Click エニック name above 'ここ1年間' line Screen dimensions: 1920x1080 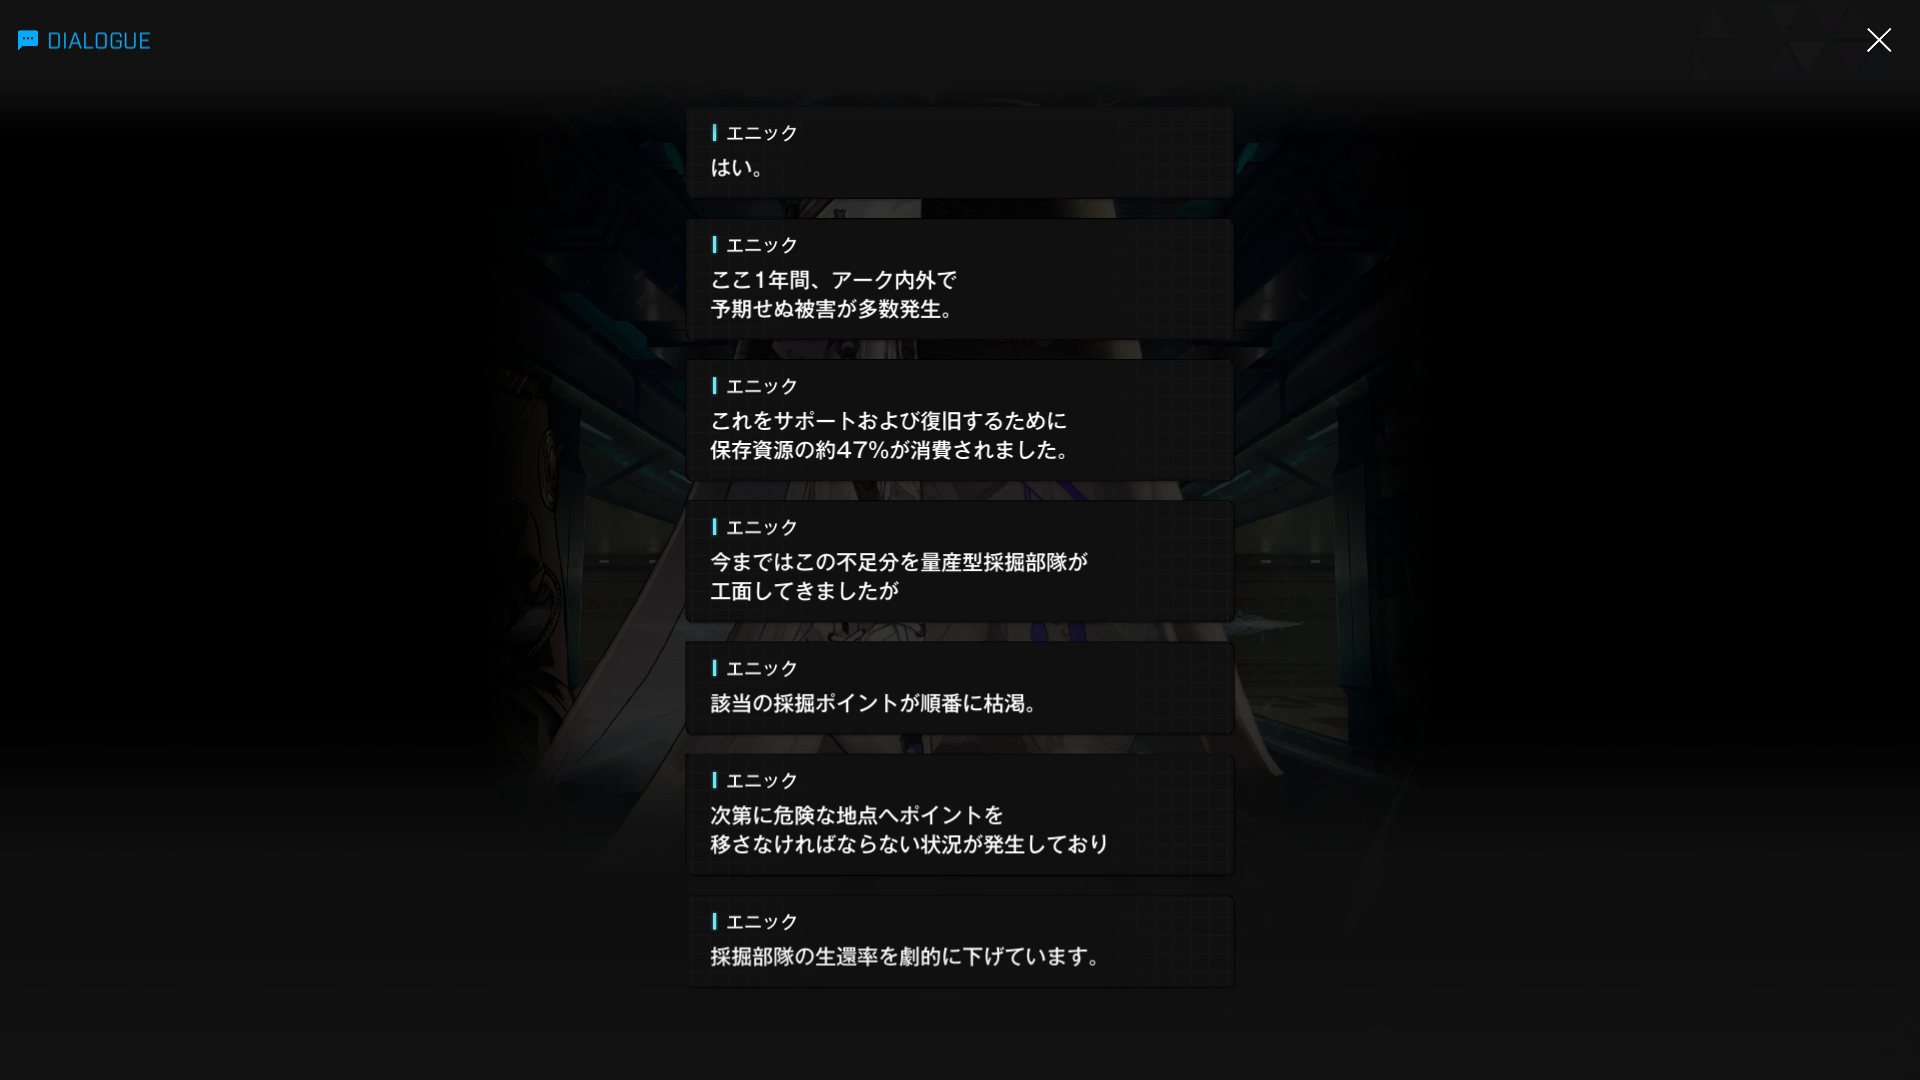(x=762, y=245)
